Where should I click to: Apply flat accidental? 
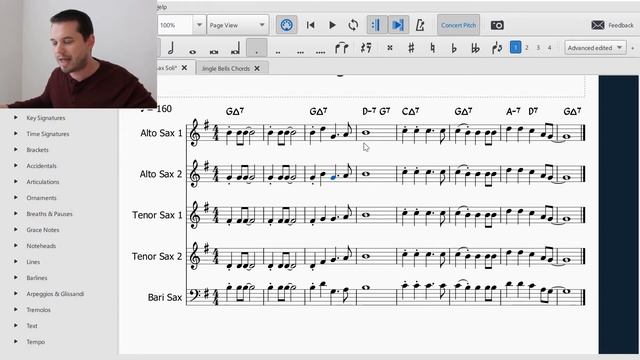click(454, 48)
